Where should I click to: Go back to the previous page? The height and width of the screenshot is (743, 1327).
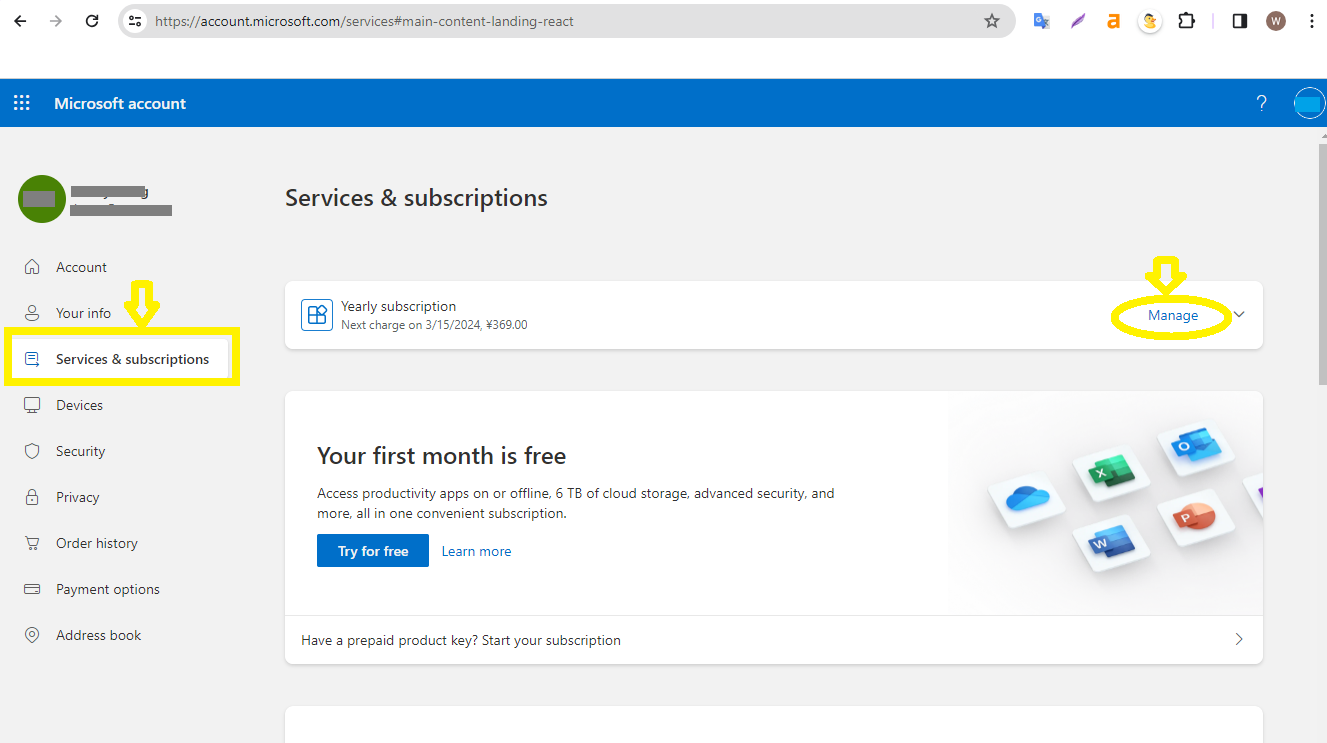(x=20, y=21)
